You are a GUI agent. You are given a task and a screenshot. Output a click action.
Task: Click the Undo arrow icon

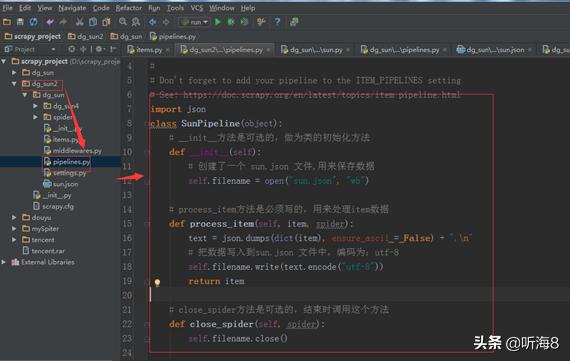point(50,22)
